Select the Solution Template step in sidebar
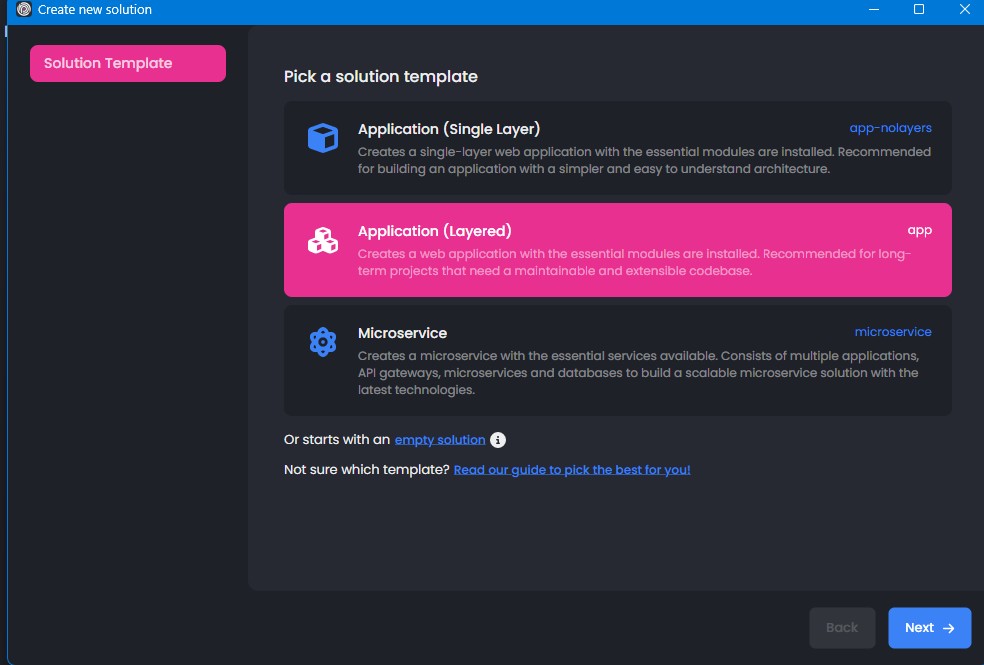Image resolution: width=984 pixels, height=665 pixels. pyautogui.click(x=127, y=63)
